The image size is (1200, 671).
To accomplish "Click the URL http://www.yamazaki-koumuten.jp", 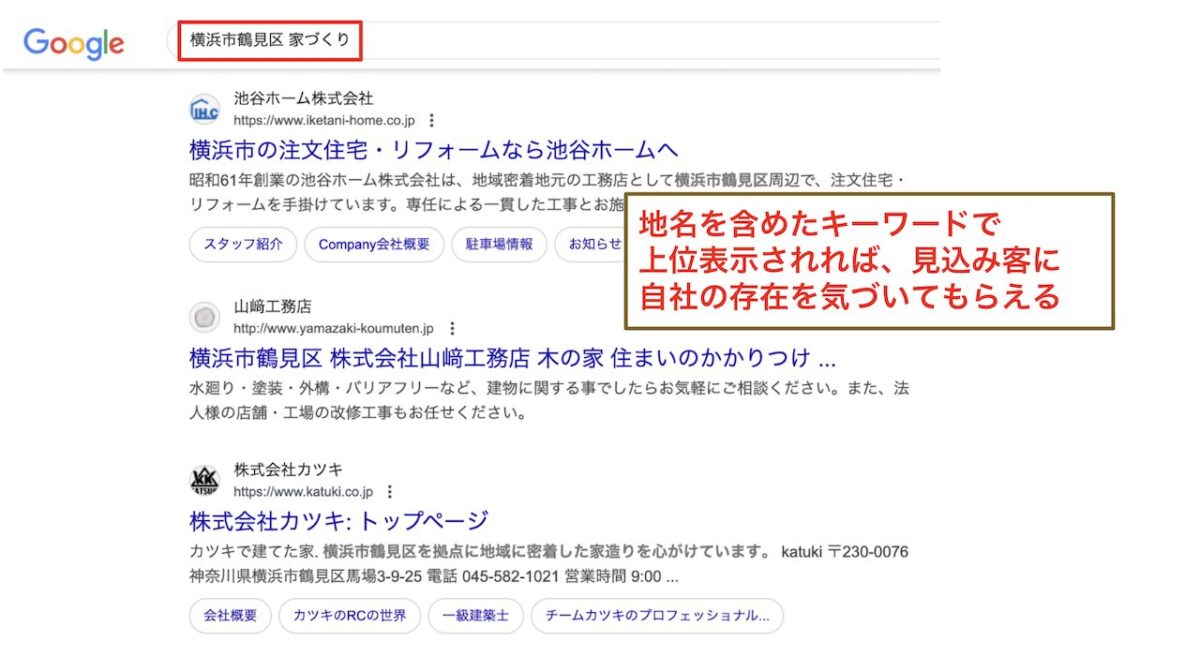I will [334, 329].
